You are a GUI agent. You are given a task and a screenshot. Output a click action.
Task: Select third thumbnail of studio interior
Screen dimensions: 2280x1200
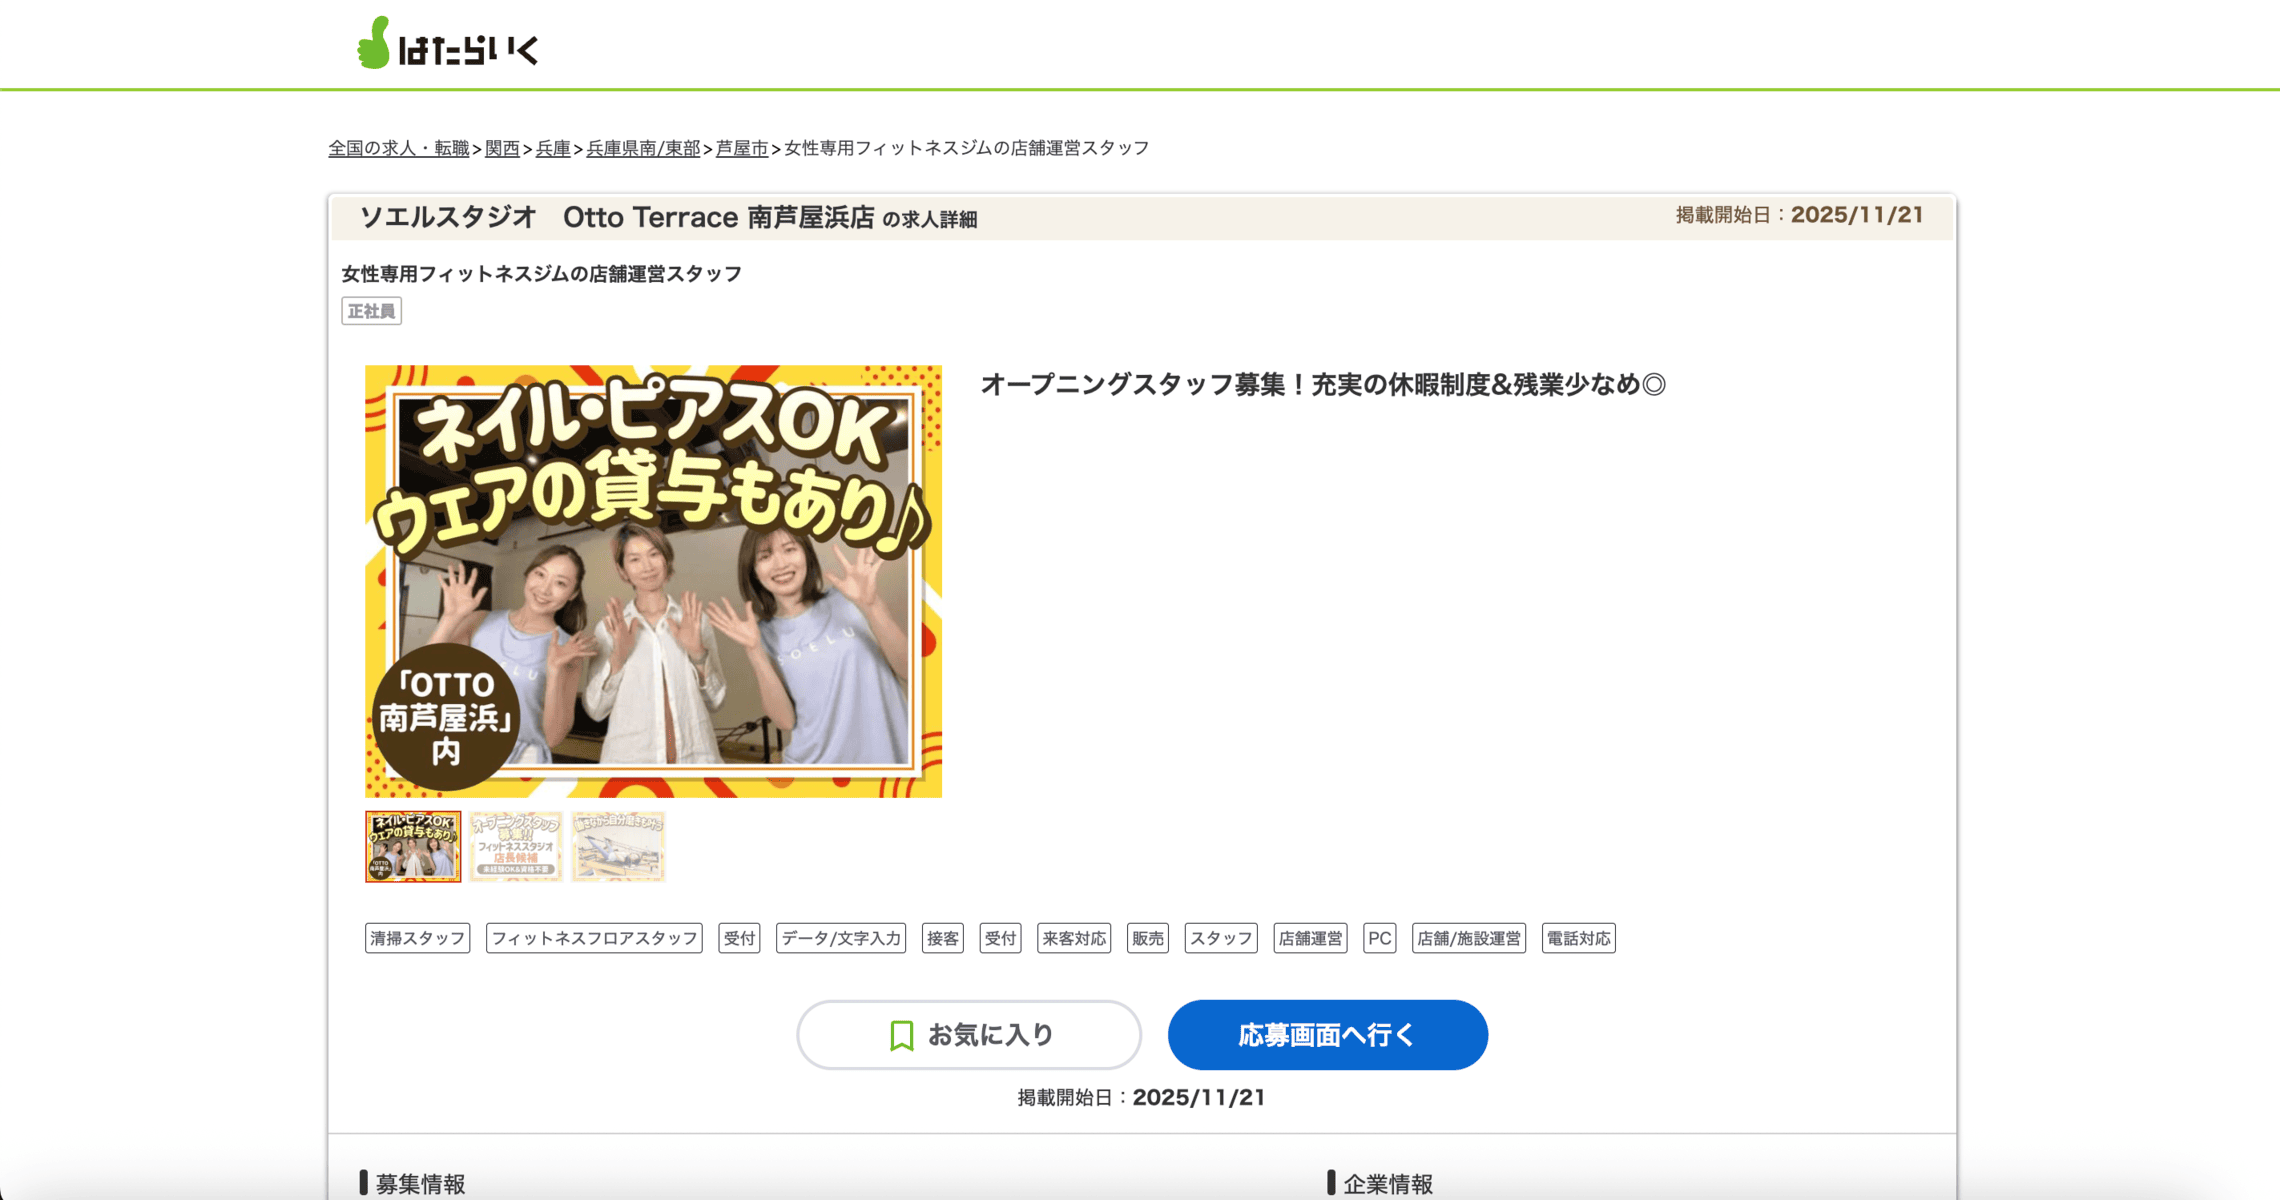[618, 846]
